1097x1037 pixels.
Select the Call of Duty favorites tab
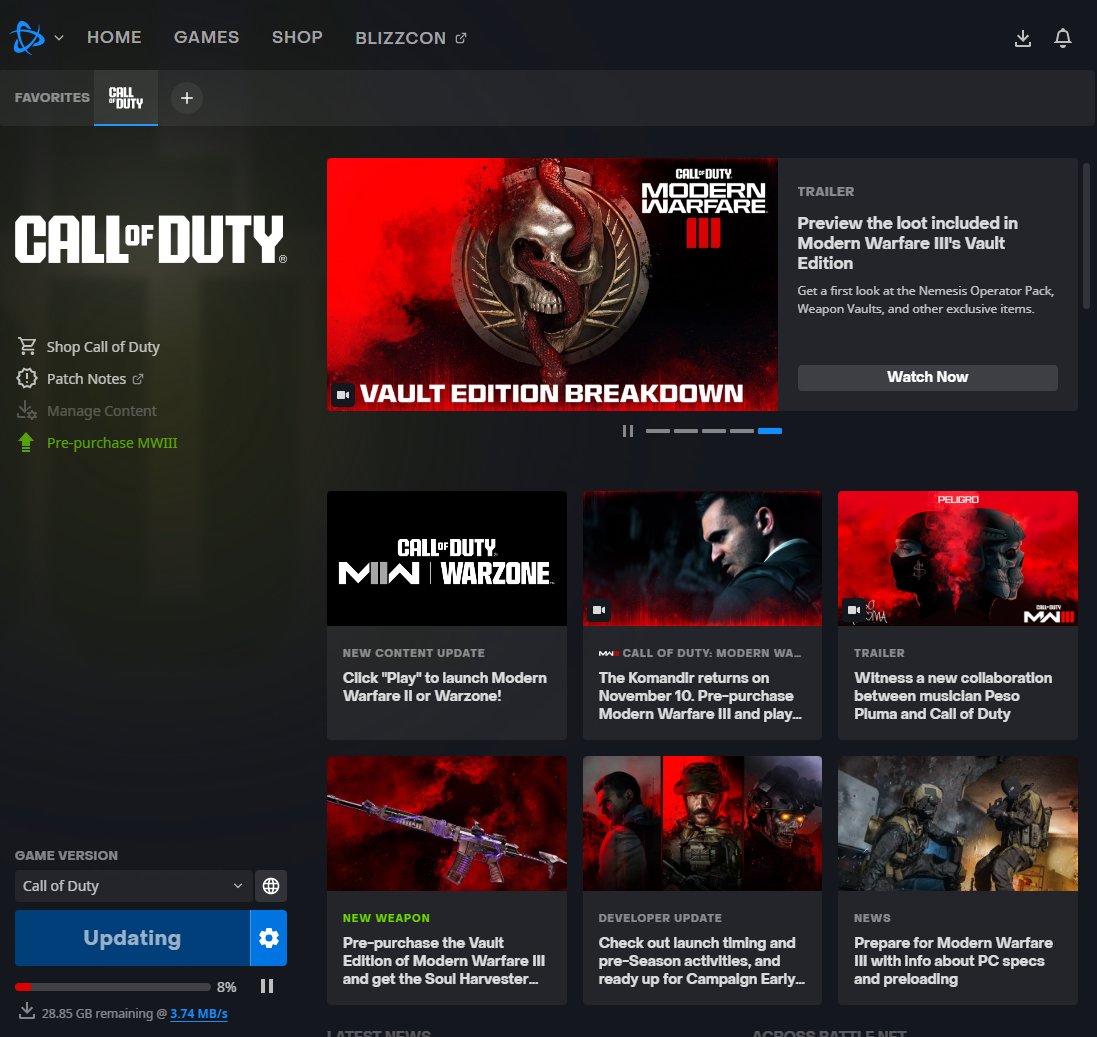tap(125, 97)
